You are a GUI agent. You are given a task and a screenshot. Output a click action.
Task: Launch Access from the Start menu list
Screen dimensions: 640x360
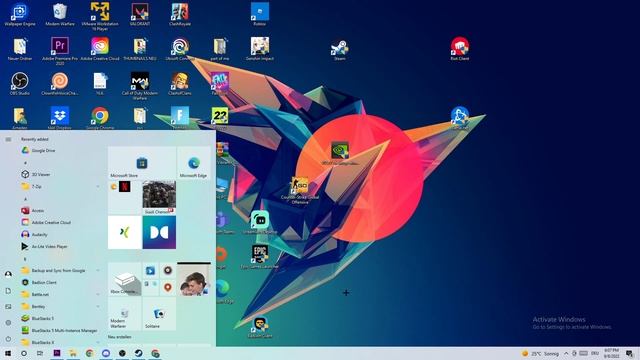59,211
